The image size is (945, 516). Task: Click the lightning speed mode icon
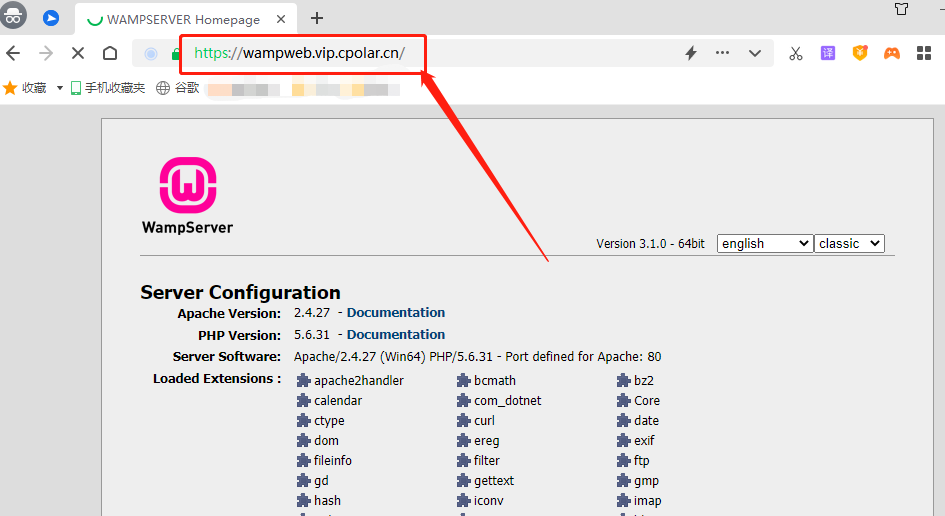pos(691,53)
